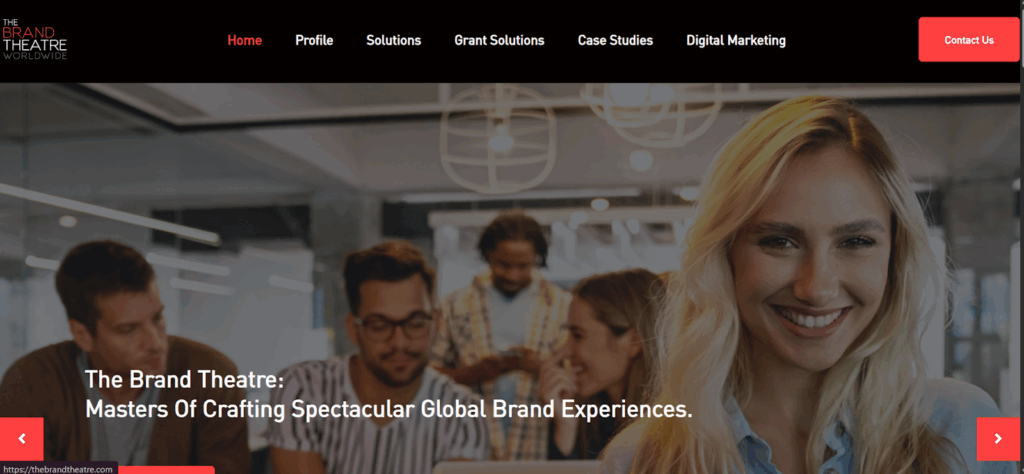
Task: Click the "Masters Of Crafting Spectacular" tagline
Action: tap(251, 410)
